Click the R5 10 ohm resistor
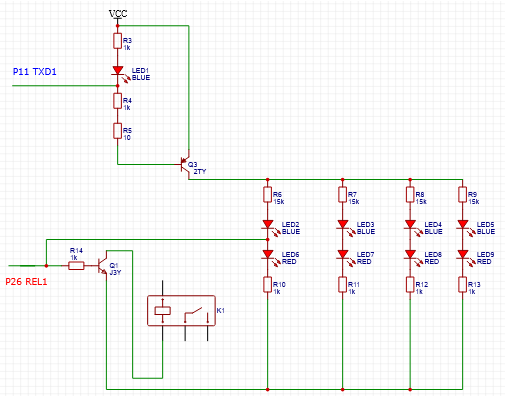505x396 pixels. coord(117,131)
